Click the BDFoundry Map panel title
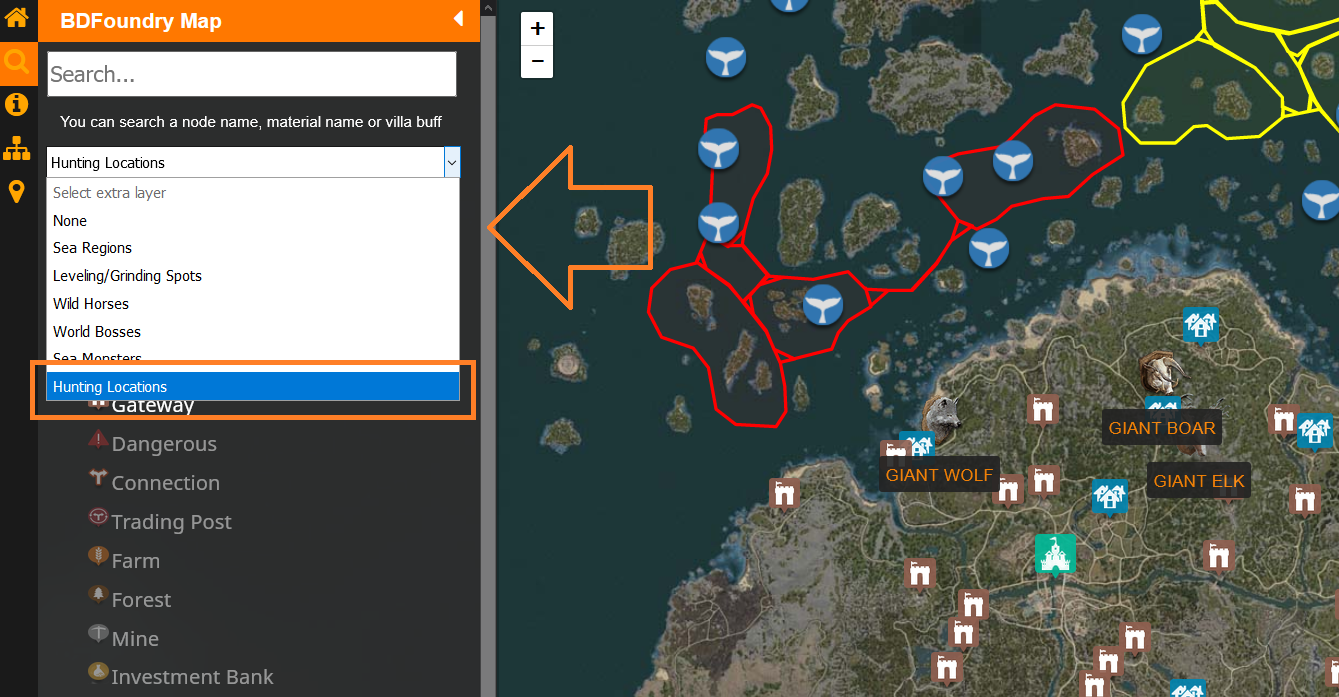This screenshot has width=1339, height=697. click(141, 21)
